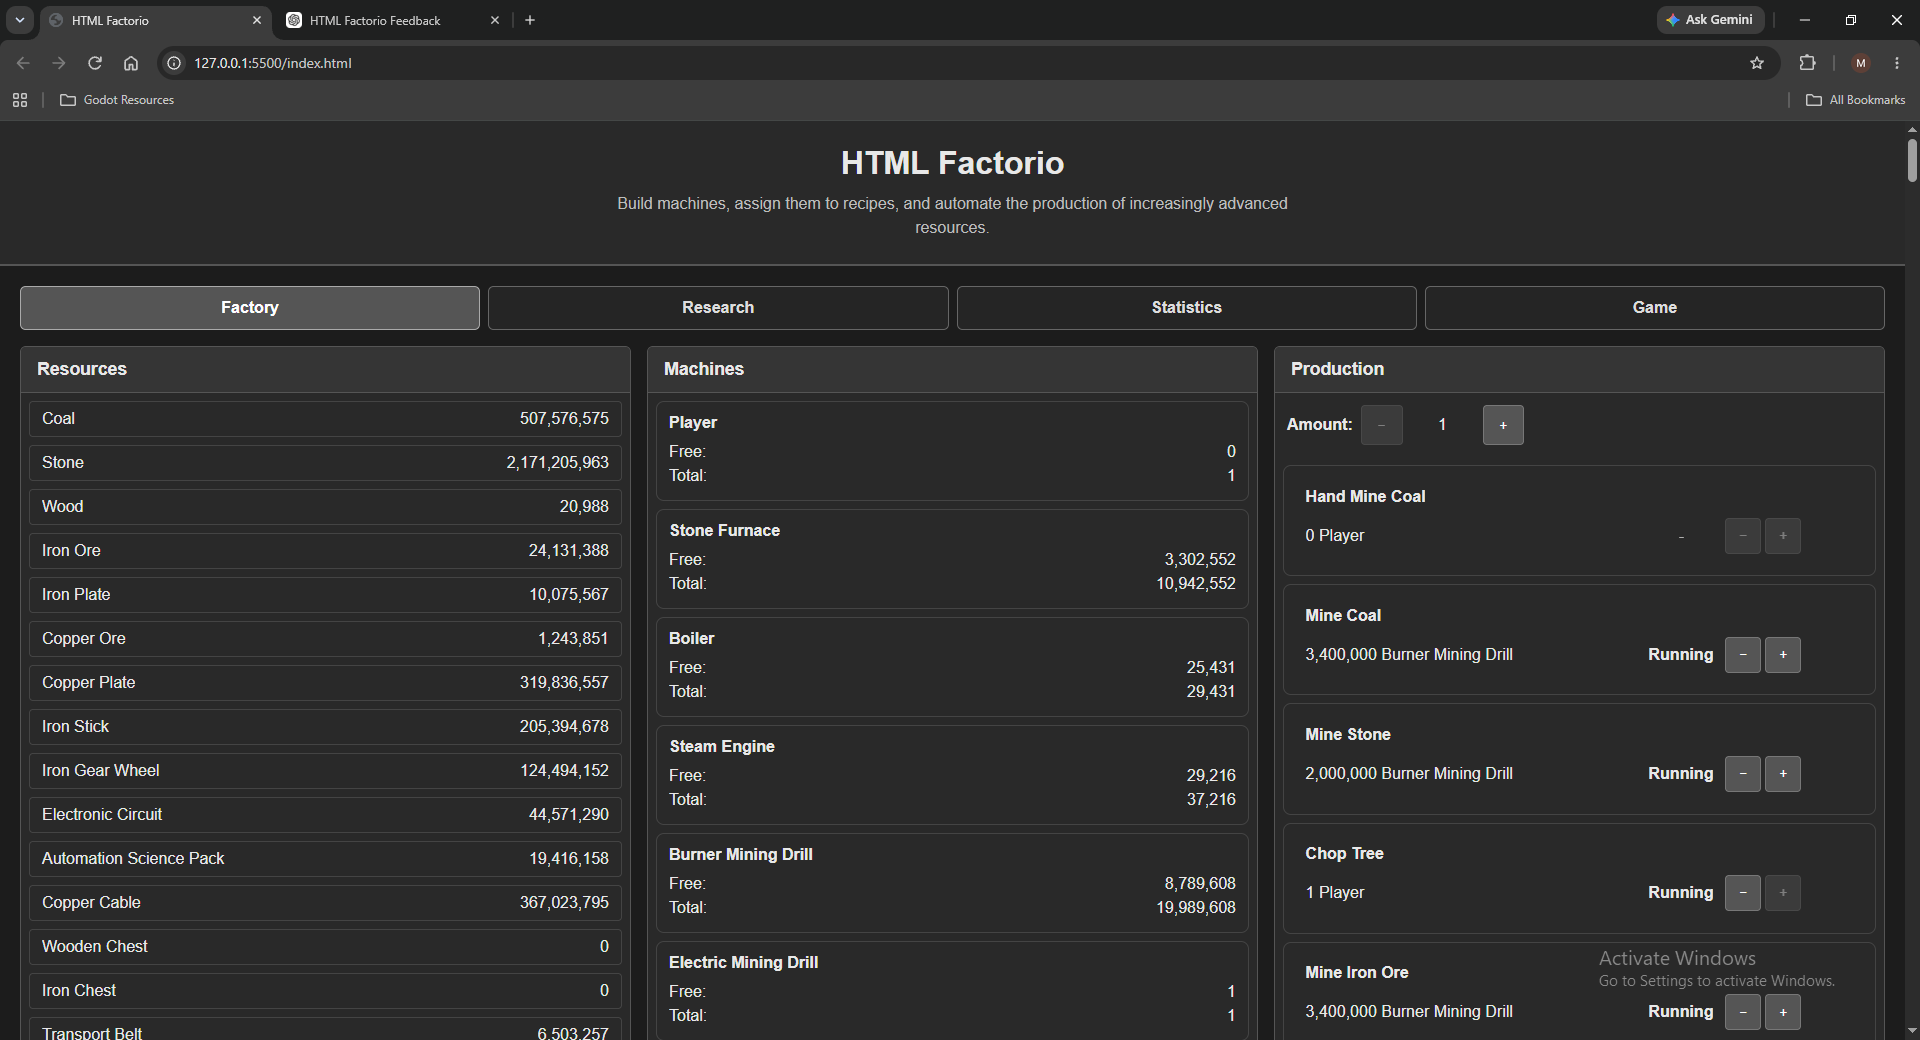Image resolution: width=1920 pixels, height=1040 pixels.
Task: Decrease the production Amount value
Action: coord(1382,425)
